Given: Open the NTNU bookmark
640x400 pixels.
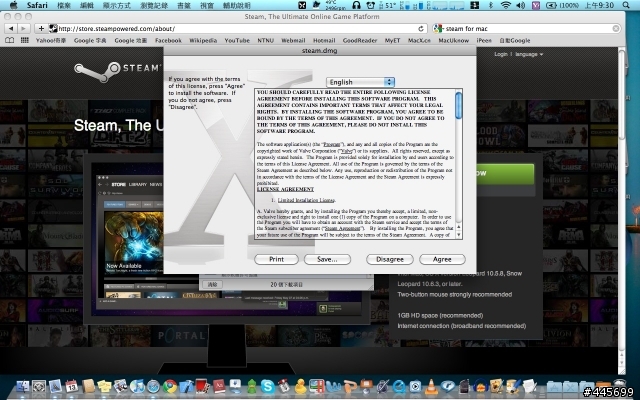Looking at the screenshot, I should 265,40.
